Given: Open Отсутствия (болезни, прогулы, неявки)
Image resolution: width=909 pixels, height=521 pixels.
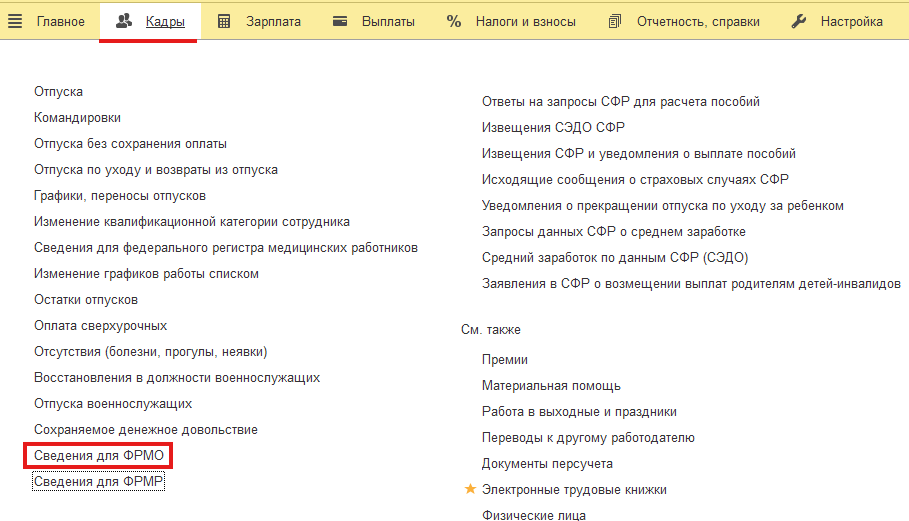Looking at the screenshot, I should (x=150, y=352).
